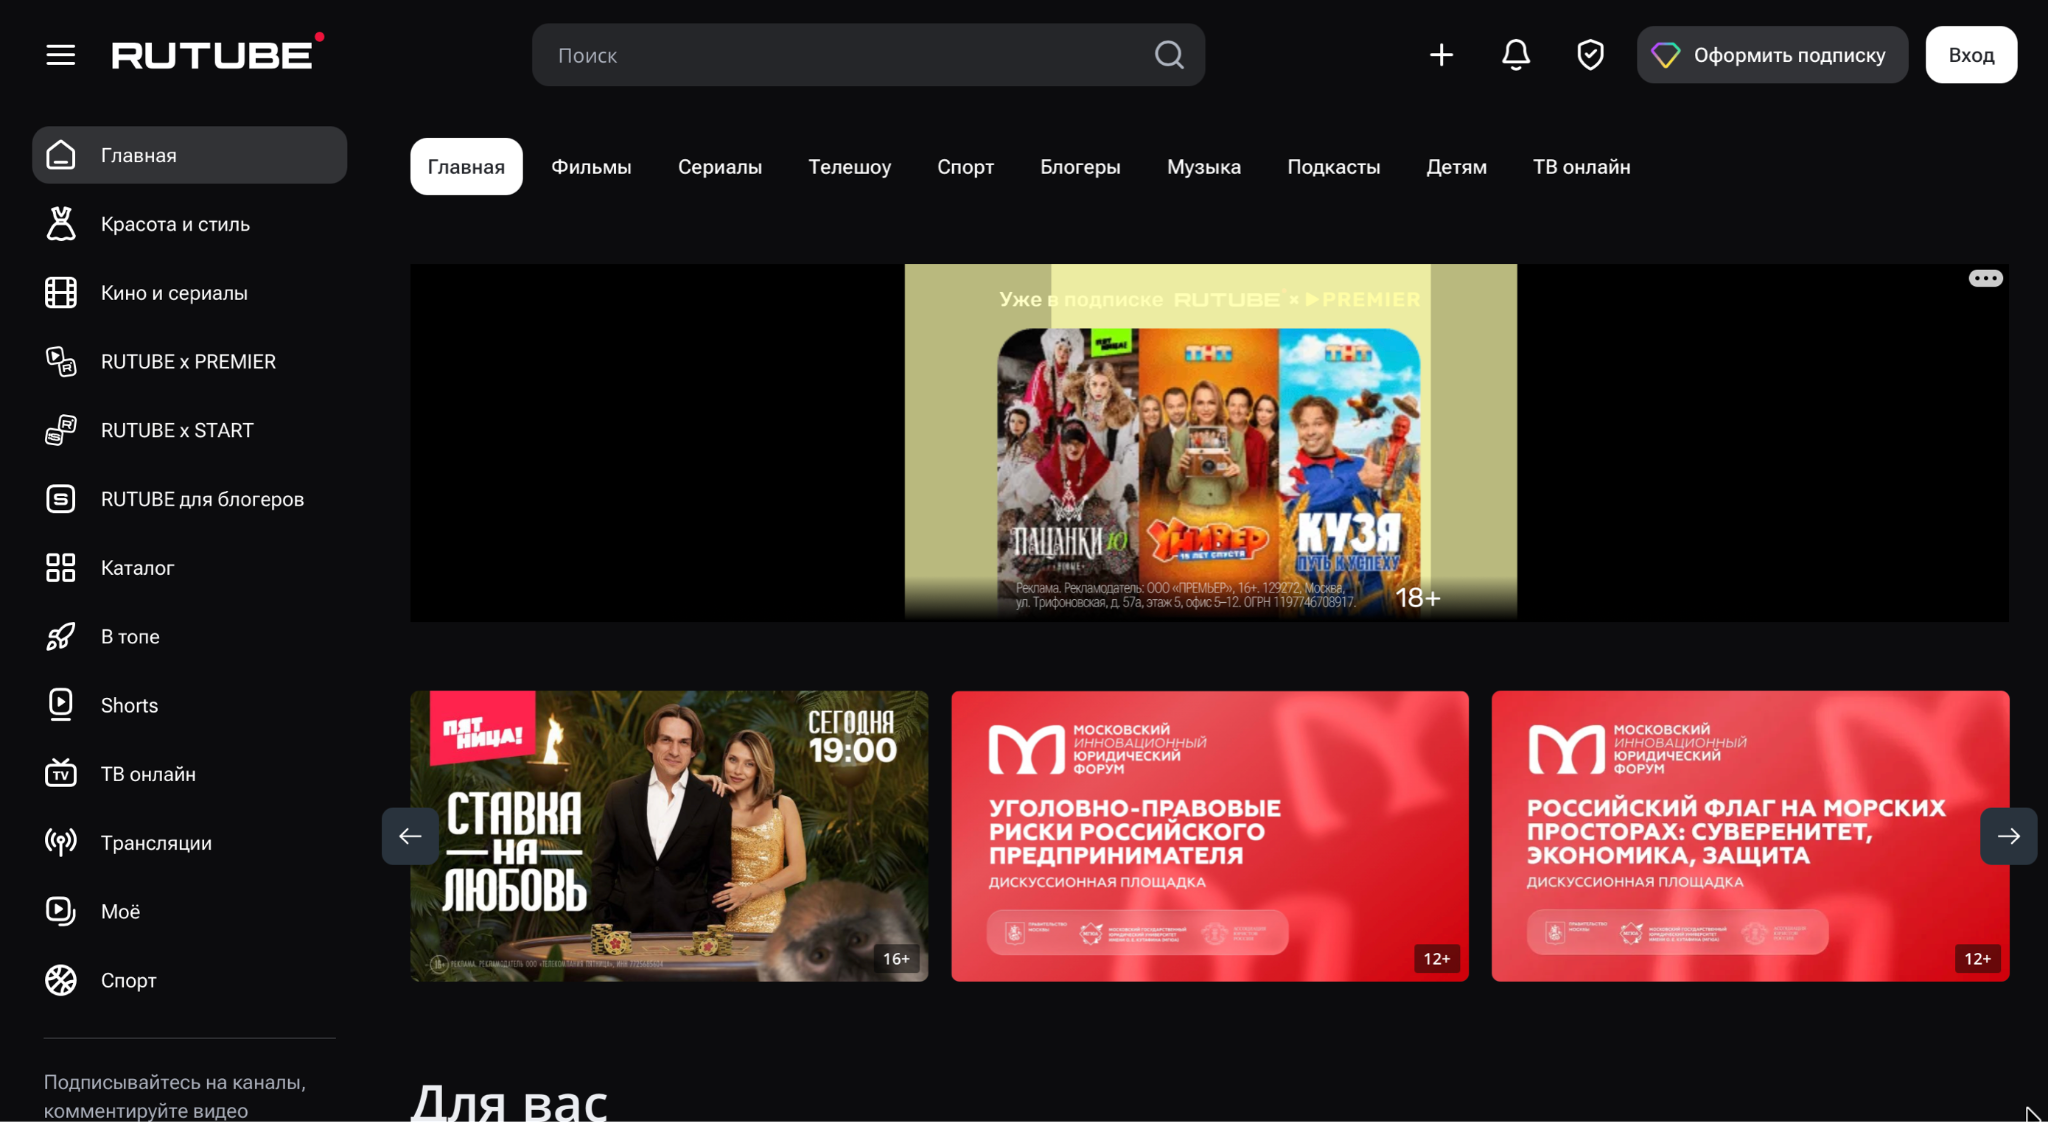2048x1122 pixels.
Task: Open the Телешоу tab
Action: click(849, 167)
